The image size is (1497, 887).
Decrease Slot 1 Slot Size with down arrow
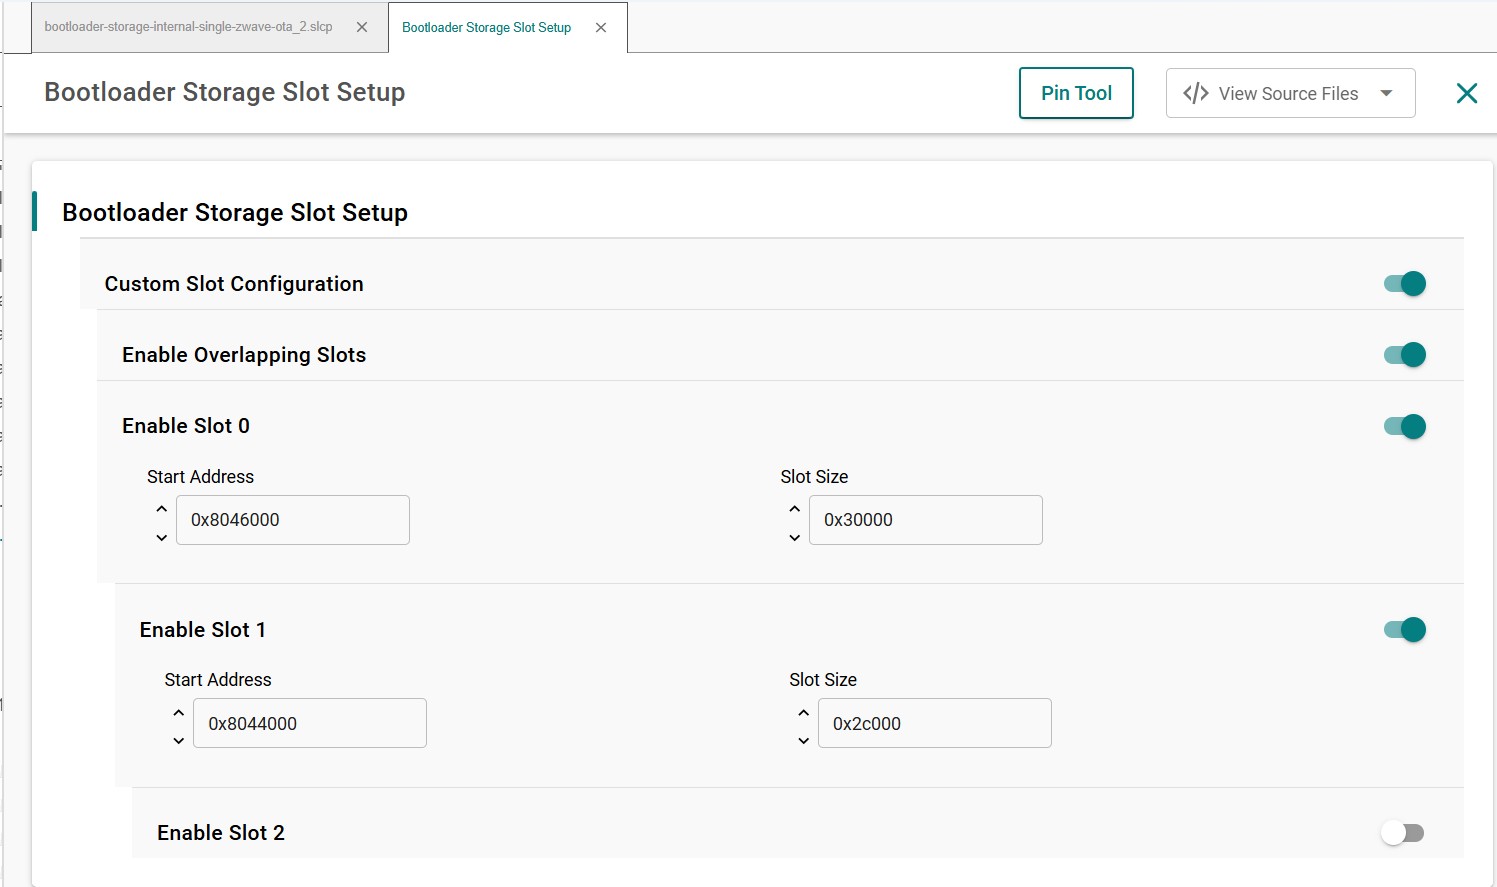pyautogui.click(x=803, y=741)
